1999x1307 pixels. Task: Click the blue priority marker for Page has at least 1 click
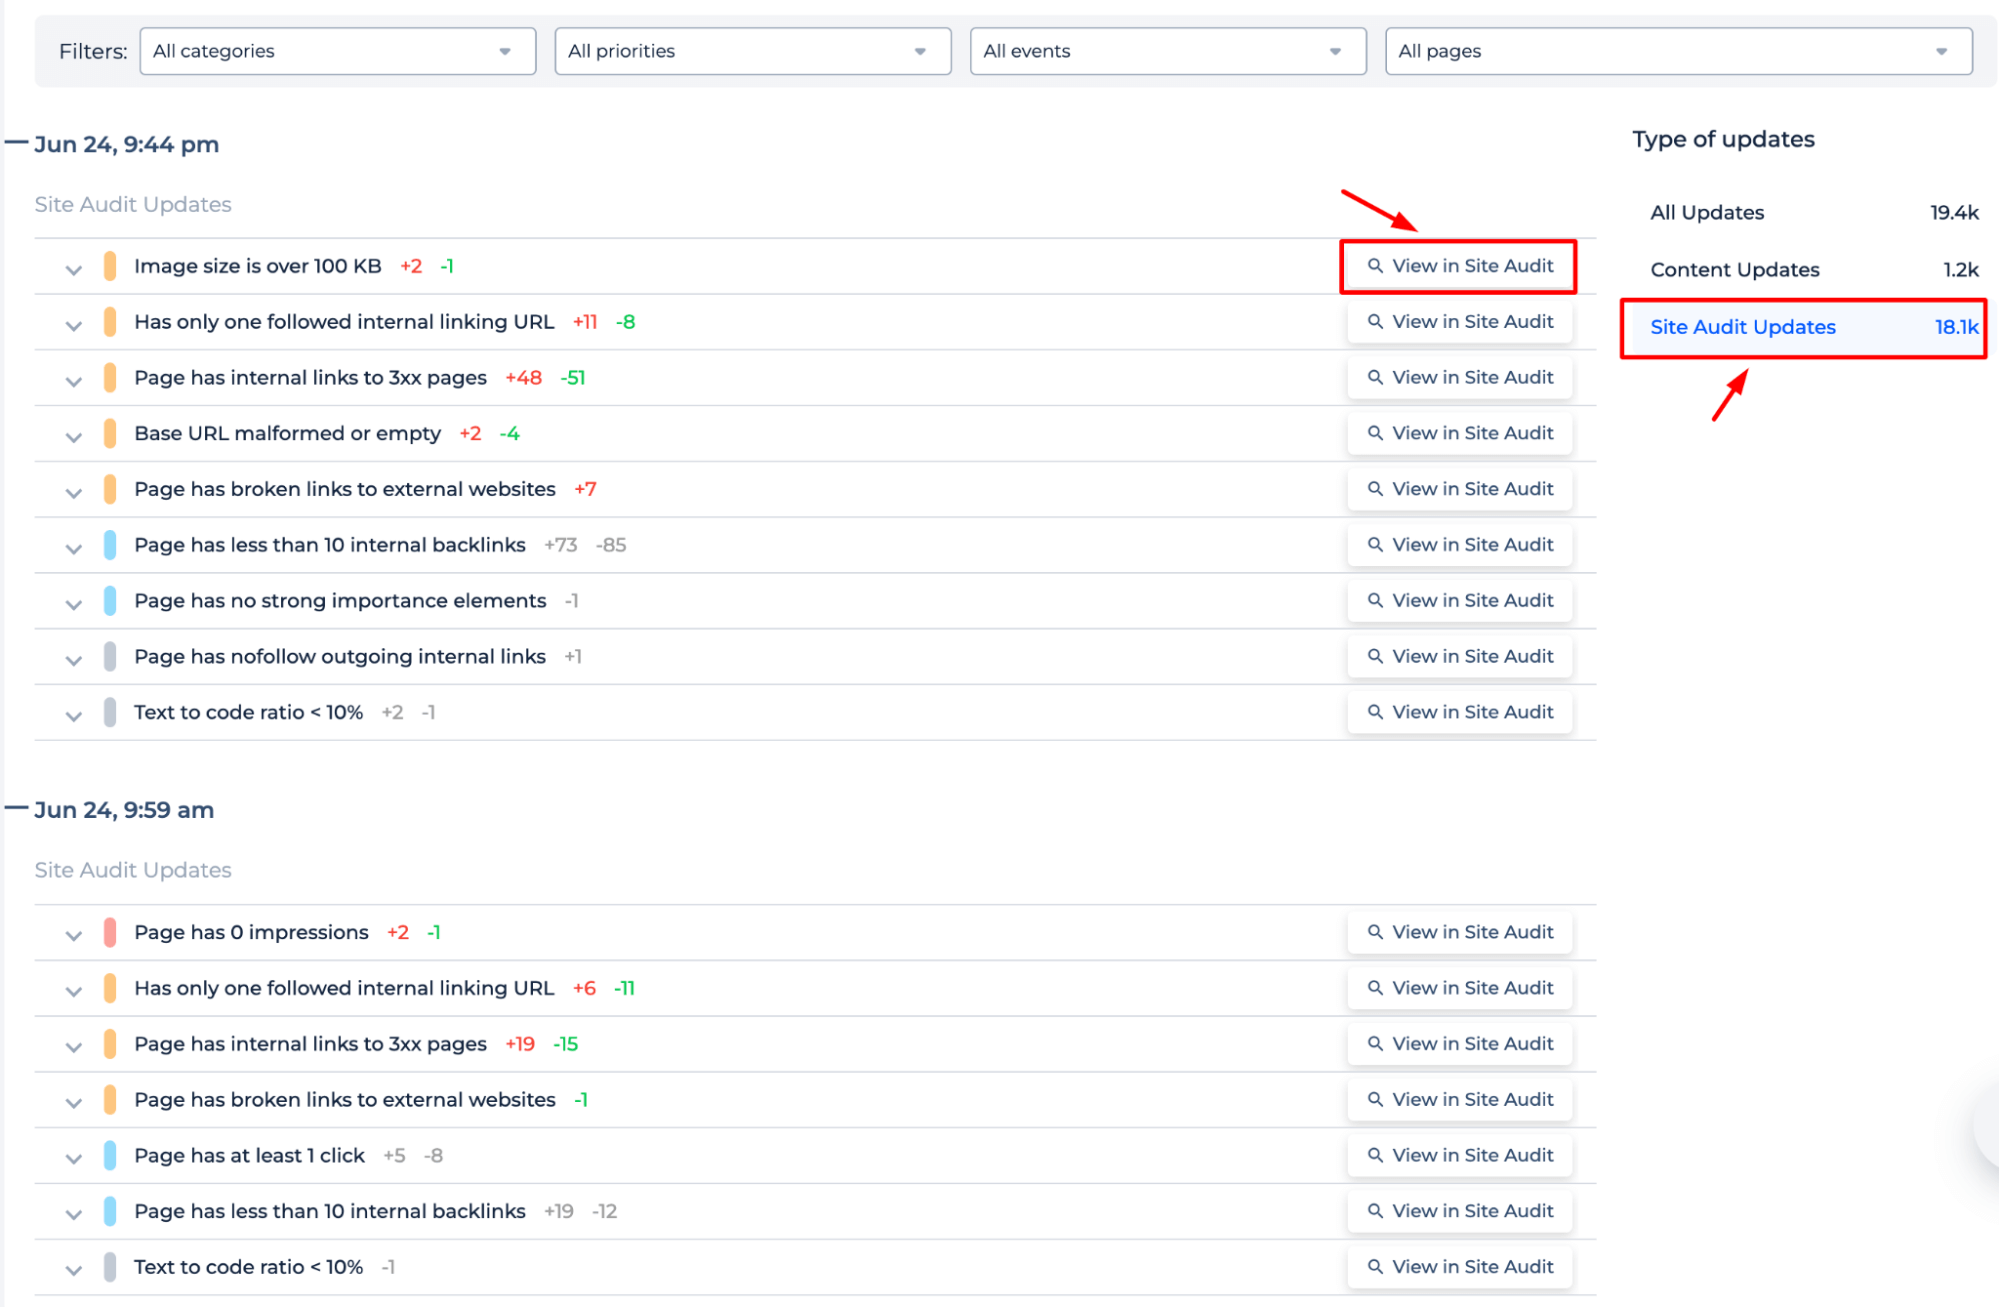pos(110,1155)
